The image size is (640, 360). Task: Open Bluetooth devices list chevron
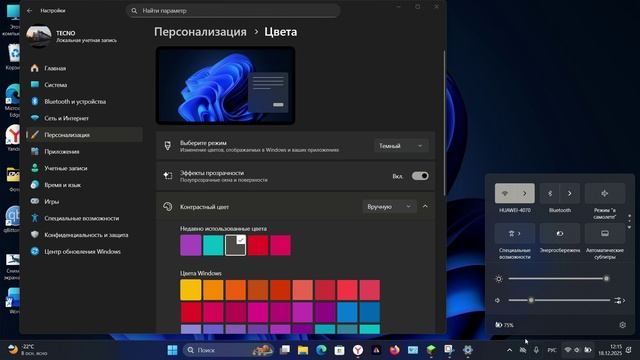click(x=570, y=193)
